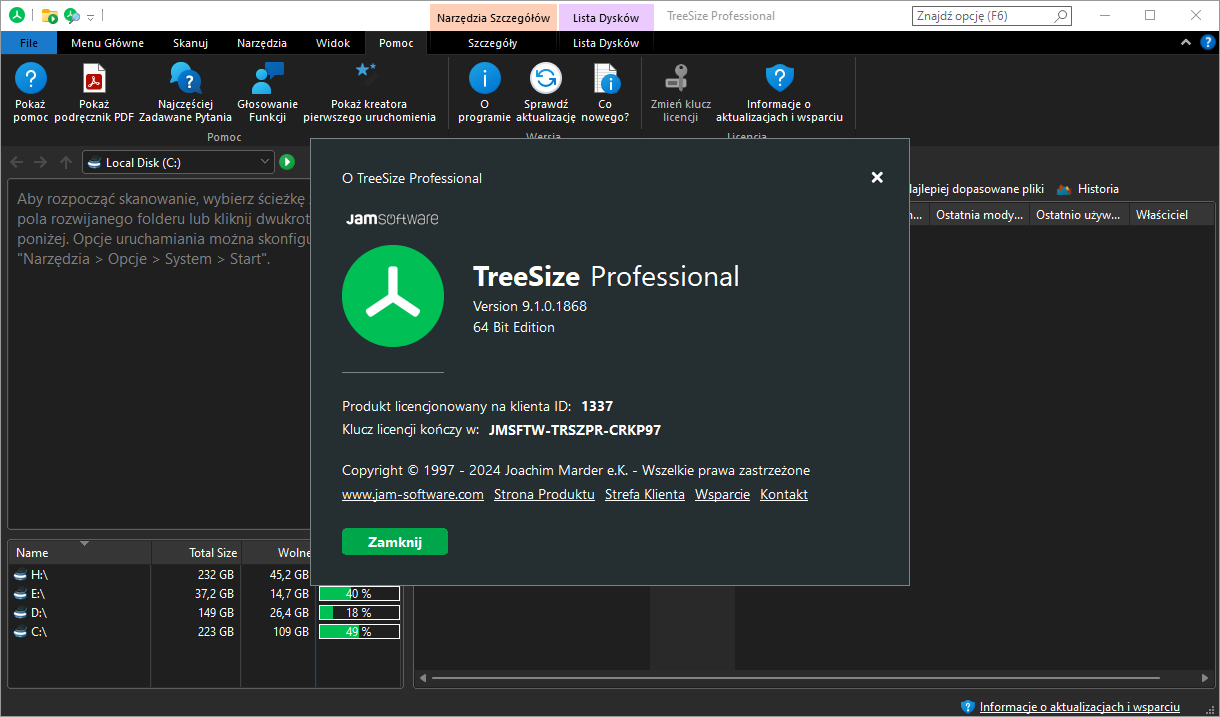Click the Version 9.1.0.1868 text

[530, 306]
